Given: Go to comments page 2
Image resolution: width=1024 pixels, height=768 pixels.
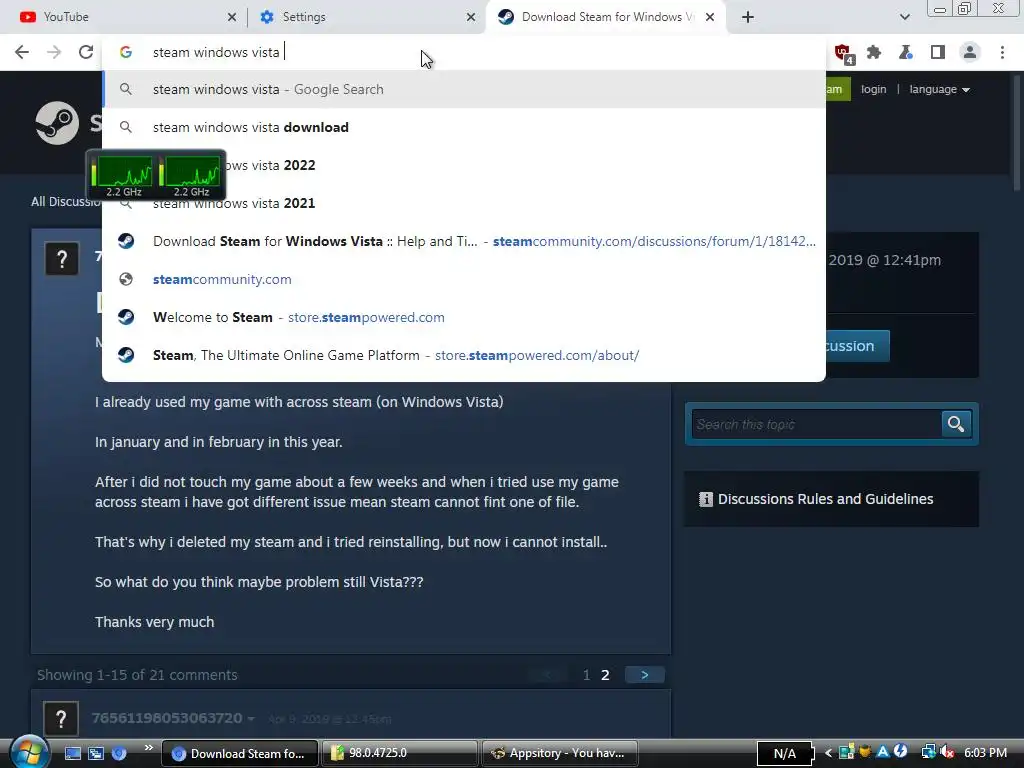Looking at the screenshot, I should [x=605, y=675].
